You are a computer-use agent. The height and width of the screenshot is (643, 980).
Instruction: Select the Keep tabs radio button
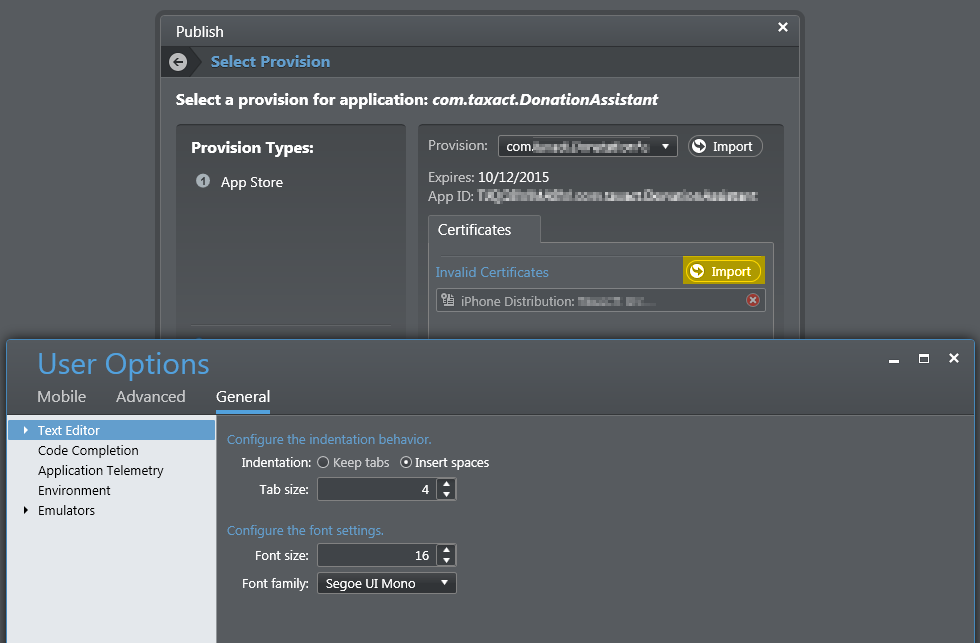323,462
